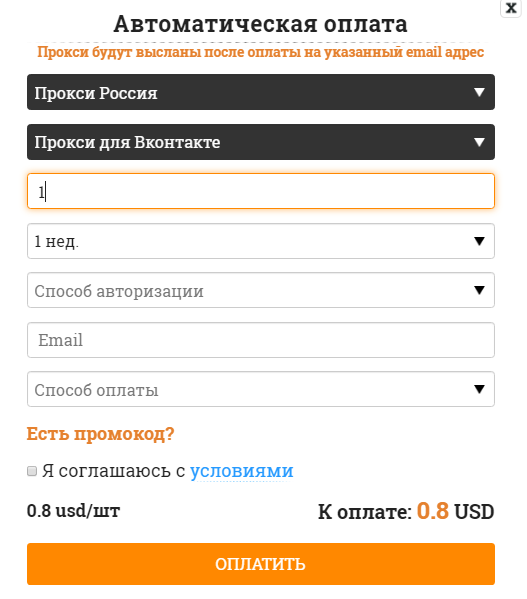Click the arrow icon on 1 нед. selector
Screen dimensions: 527x599
point(479,241)
